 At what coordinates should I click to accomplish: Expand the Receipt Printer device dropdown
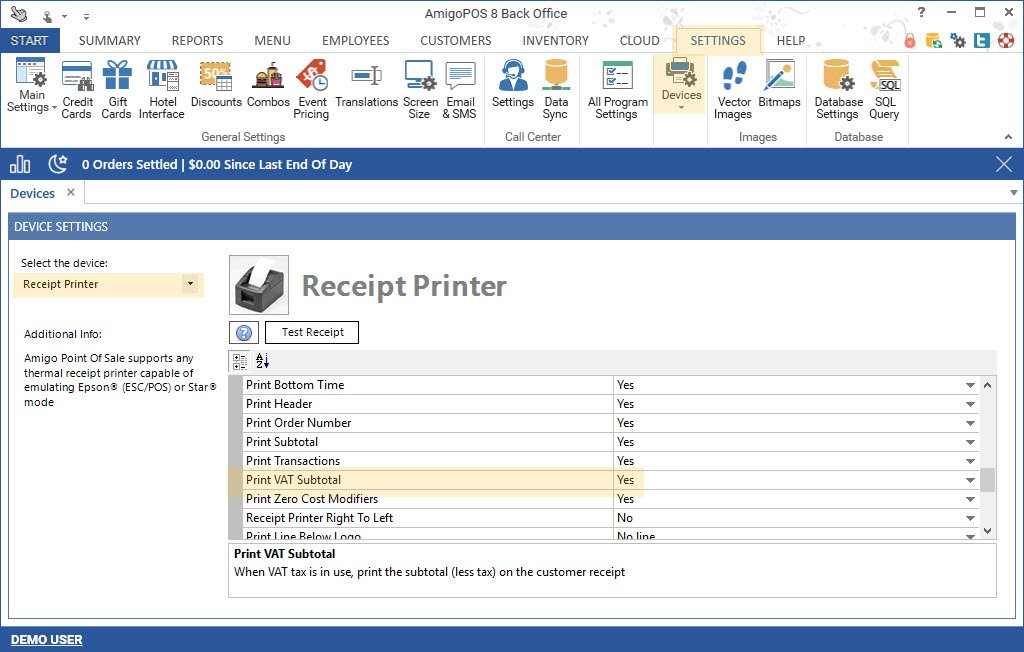click(x=190, y=284)
